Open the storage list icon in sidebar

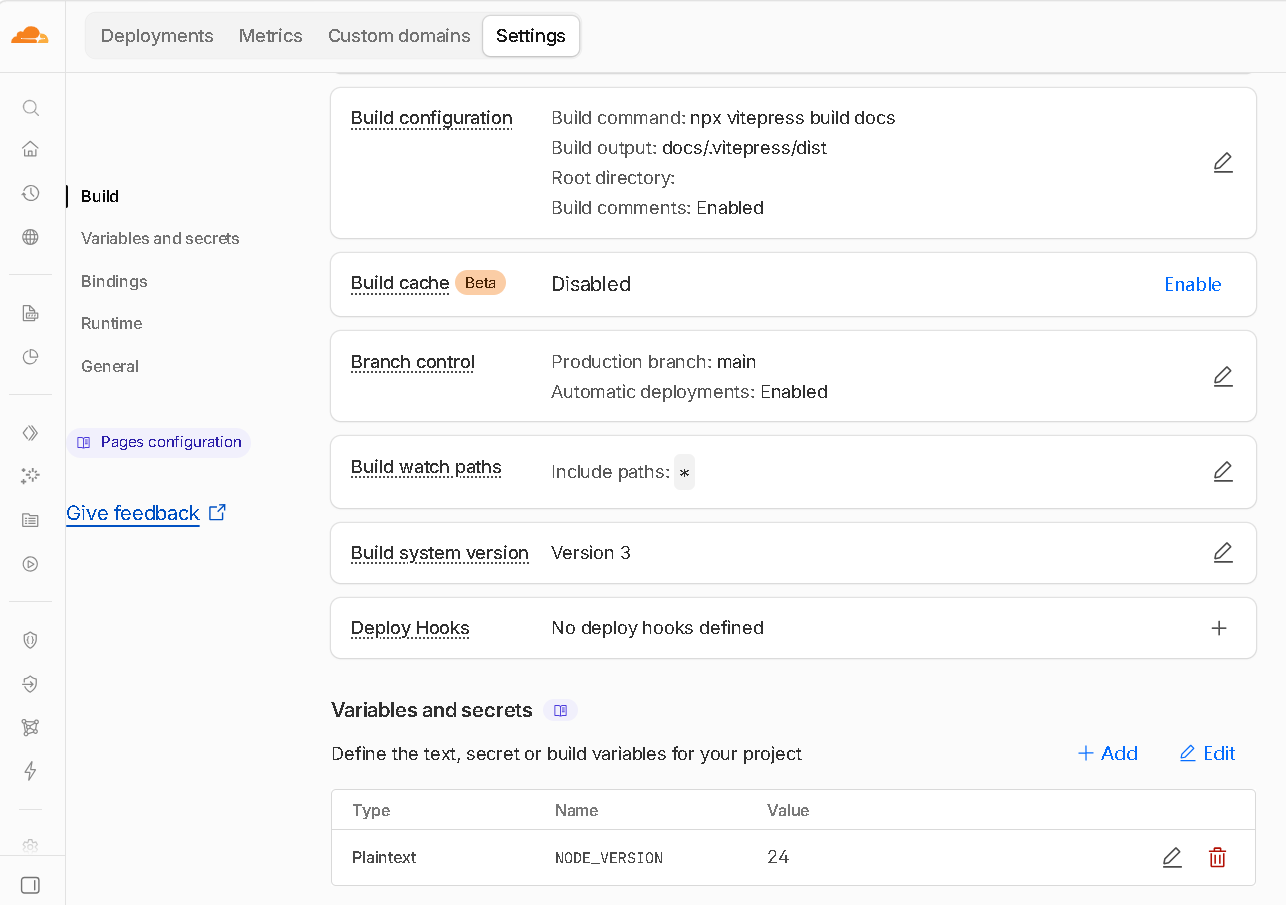point(31,520)
